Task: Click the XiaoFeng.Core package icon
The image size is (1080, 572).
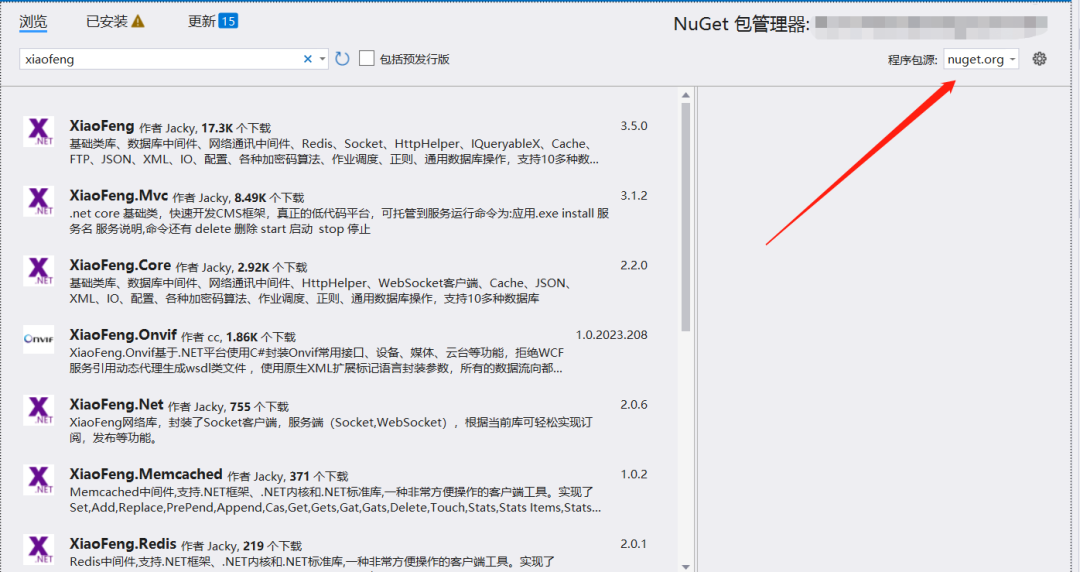Action: pyautogui.click(x=39, y=270)
